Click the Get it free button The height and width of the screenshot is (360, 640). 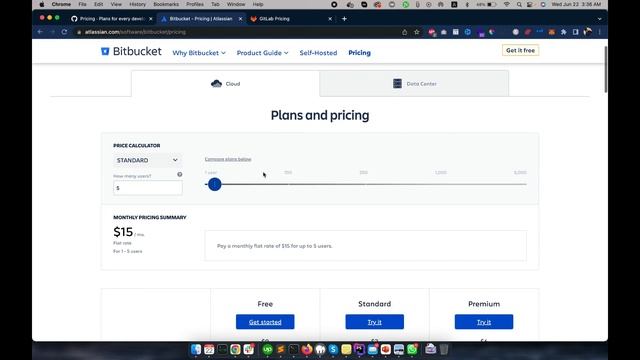coord(520,50)
